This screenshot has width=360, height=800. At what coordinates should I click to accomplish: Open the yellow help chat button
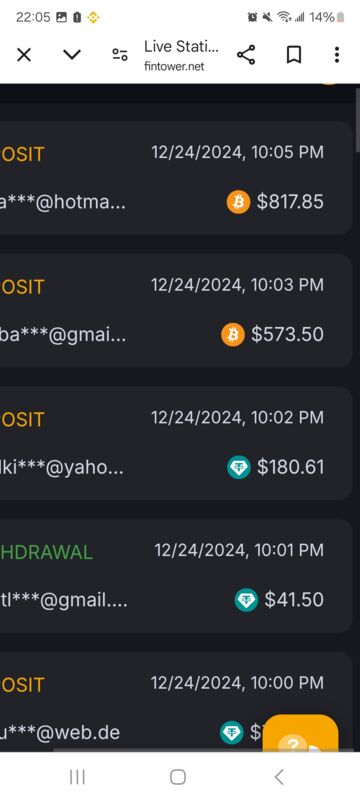tap(300, 733)
